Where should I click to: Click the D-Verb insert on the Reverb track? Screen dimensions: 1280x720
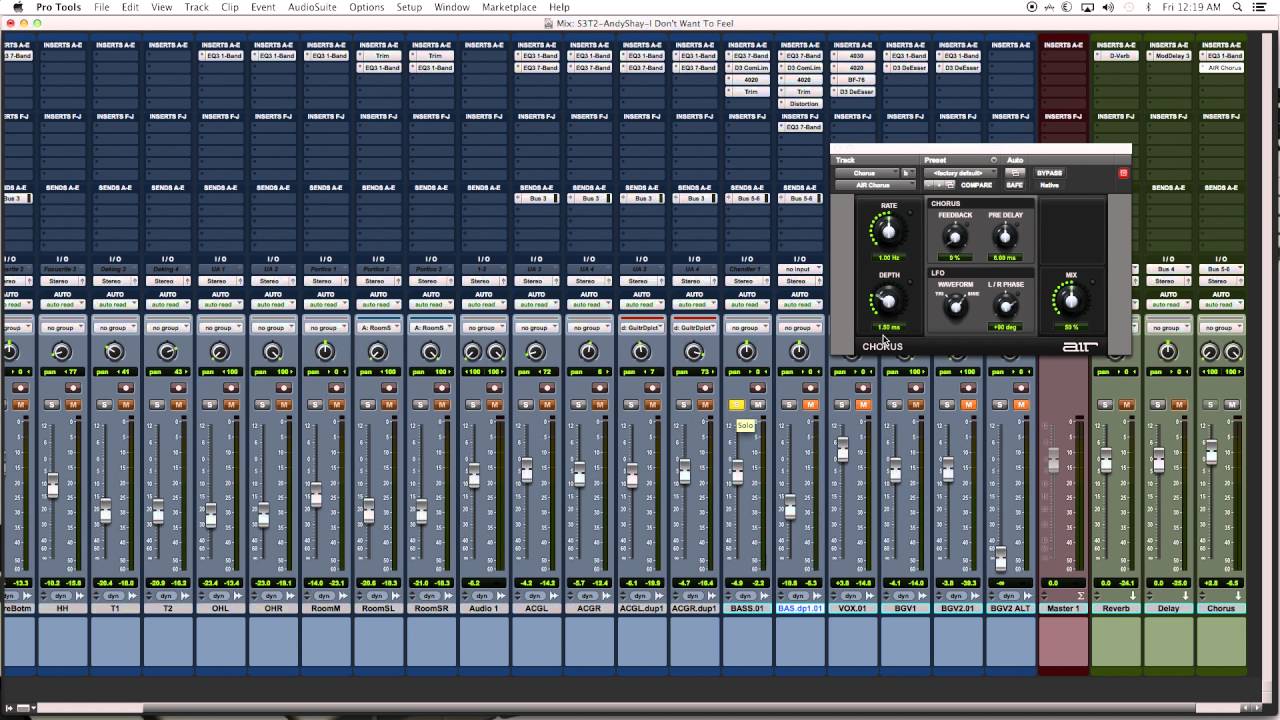[x=1119, y=56]
